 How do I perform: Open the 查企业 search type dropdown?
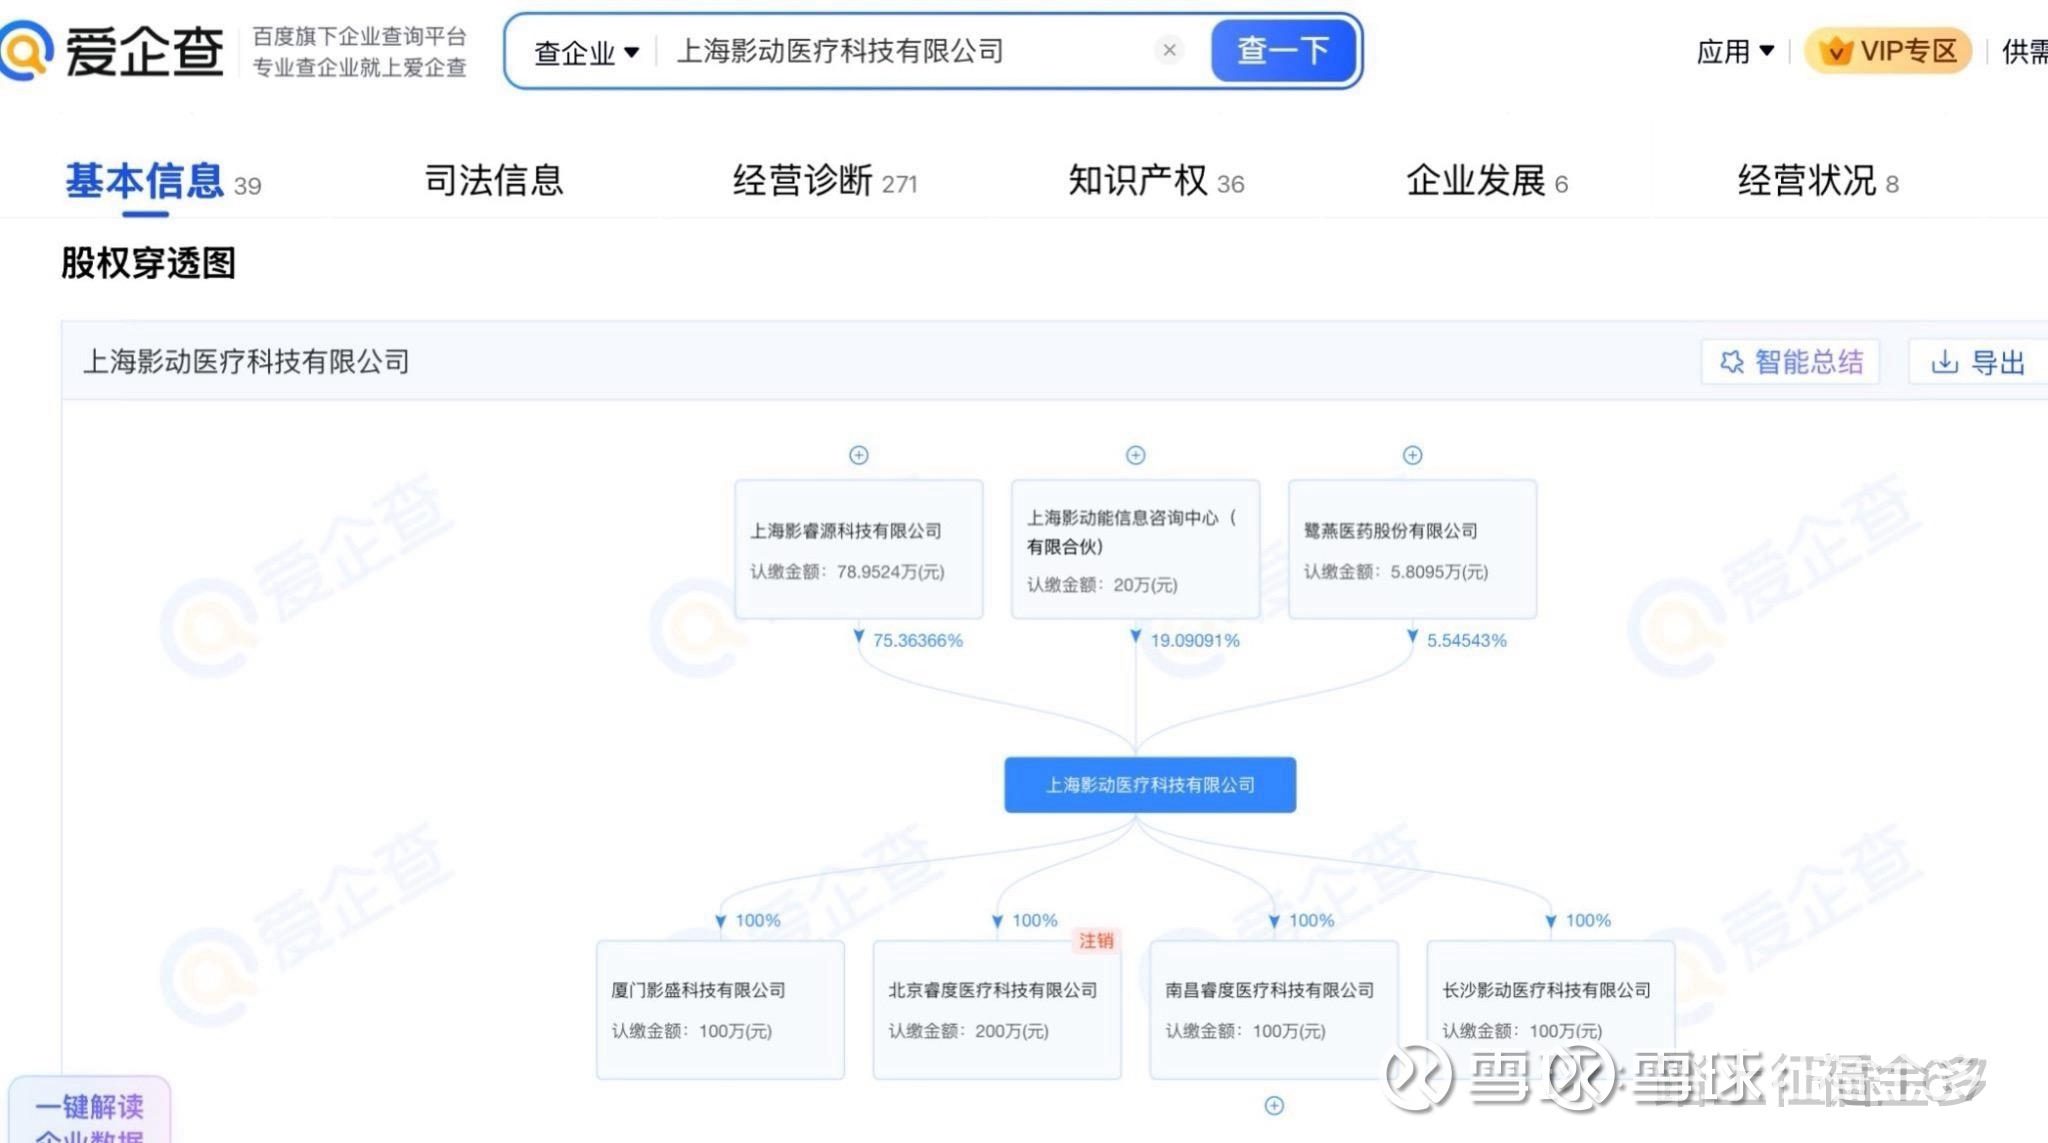(x=586, y=52)
